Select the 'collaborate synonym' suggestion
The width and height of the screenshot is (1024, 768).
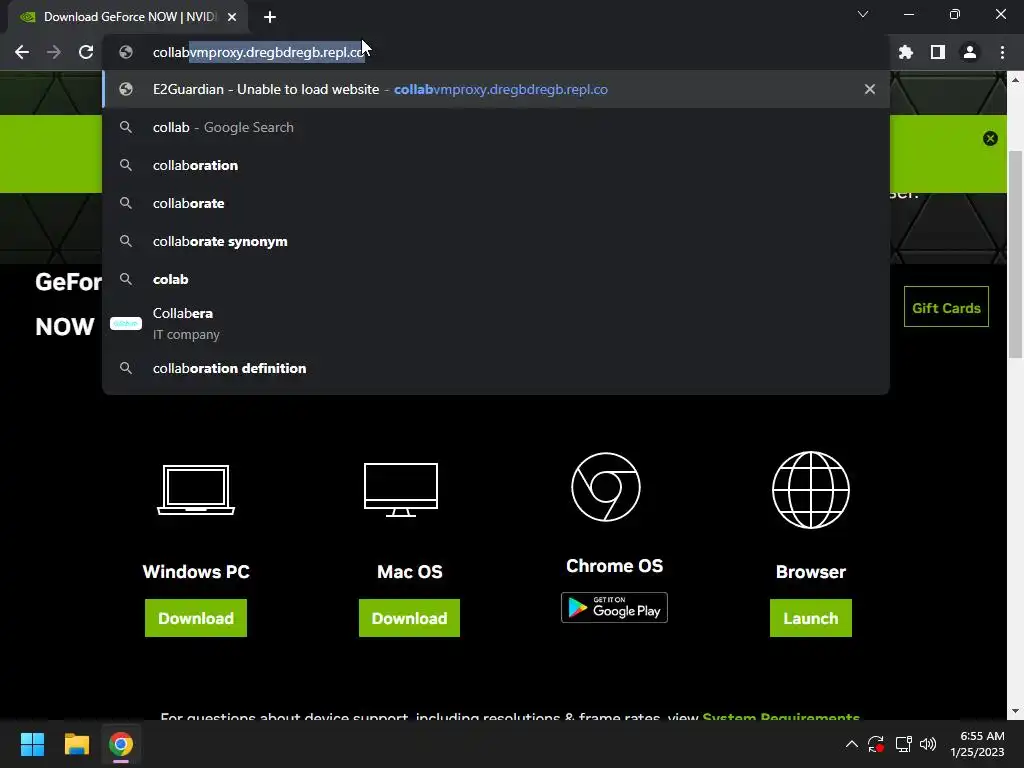[496, 241]
